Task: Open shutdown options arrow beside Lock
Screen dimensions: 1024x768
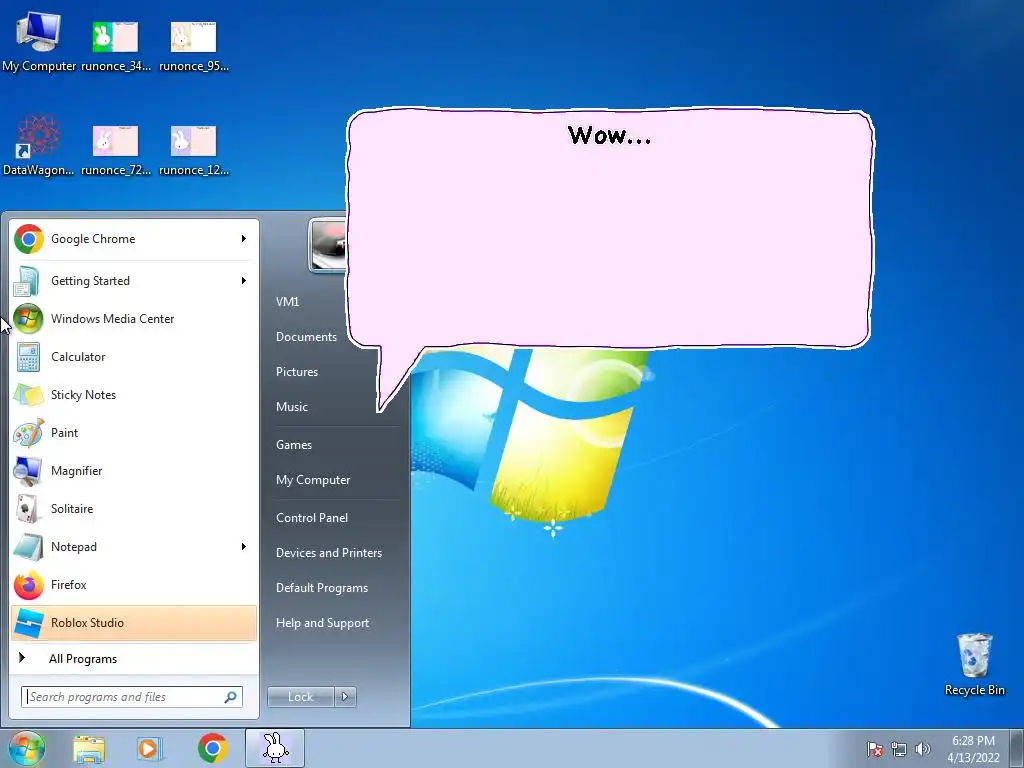Action: coord(345,697)
